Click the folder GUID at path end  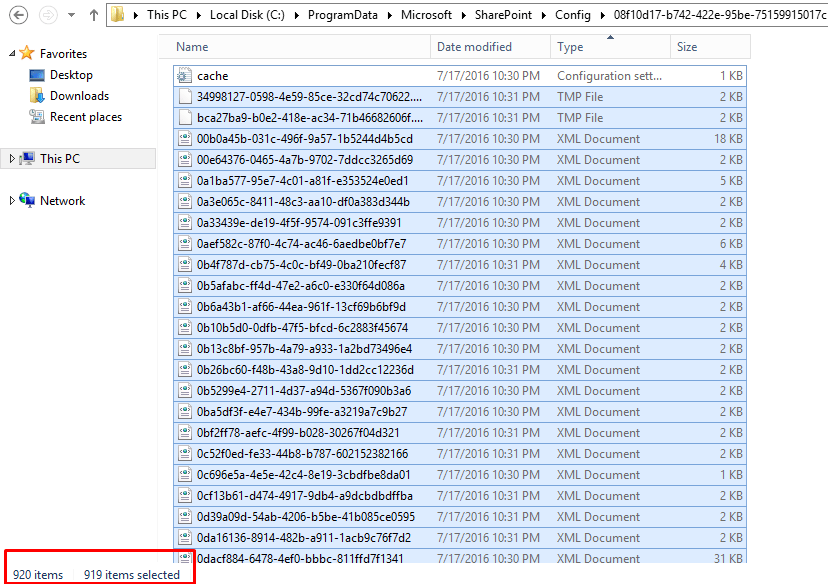pyautogui.click(x=720, y=15)
